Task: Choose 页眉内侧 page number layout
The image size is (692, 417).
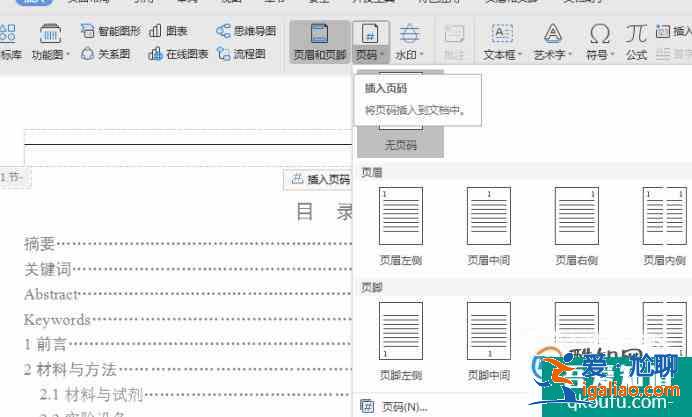Action: 664,226
